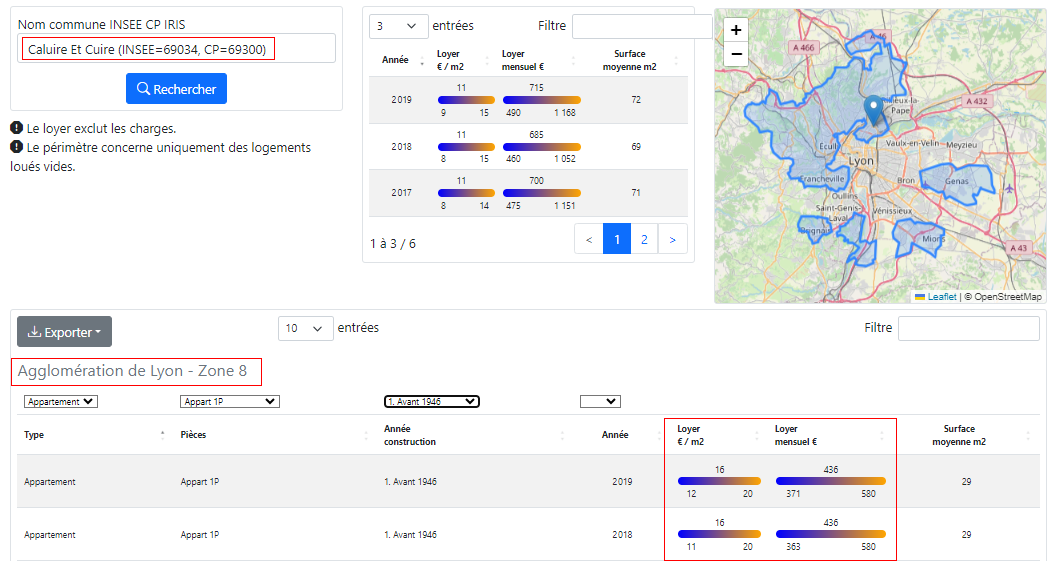Switch to page 2 of the top table
Image resolution: width=1057 pixels, height=561 pixels.
645,240
